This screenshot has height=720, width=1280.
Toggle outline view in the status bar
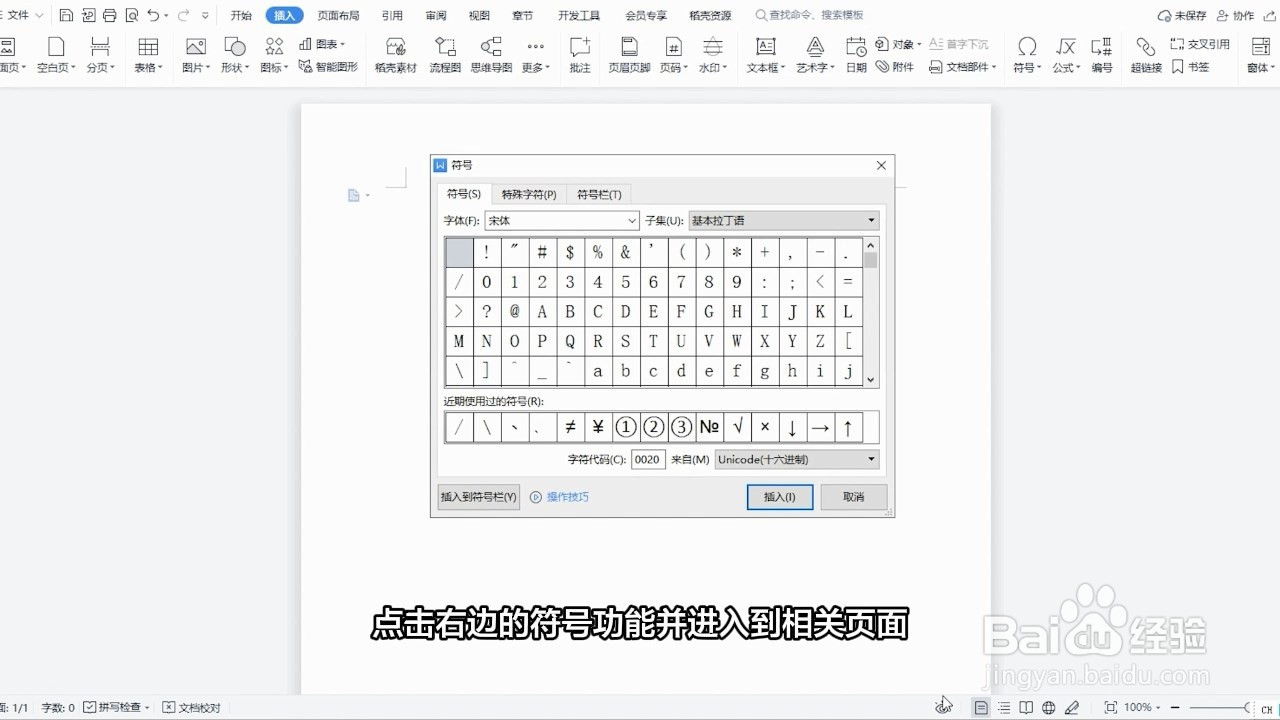(1003, 707)
